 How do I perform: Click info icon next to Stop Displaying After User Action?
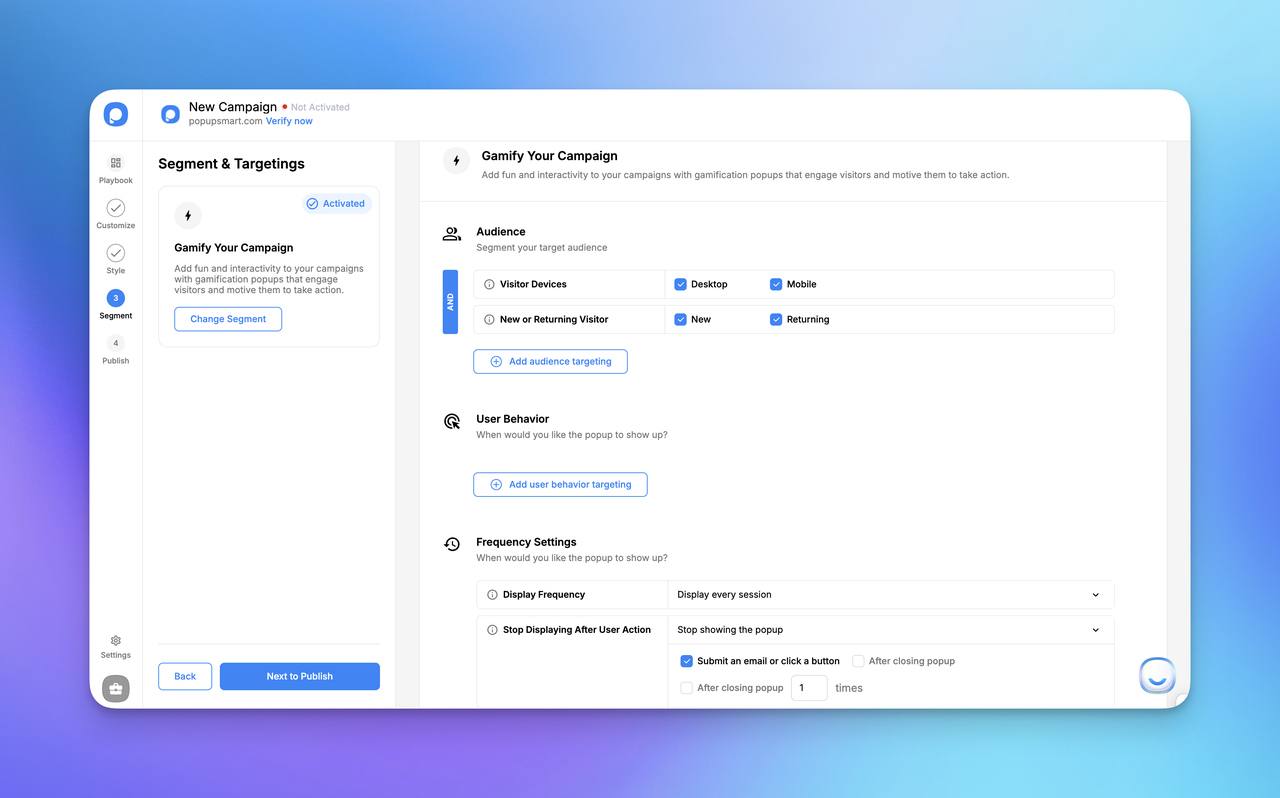click(492, 630)
